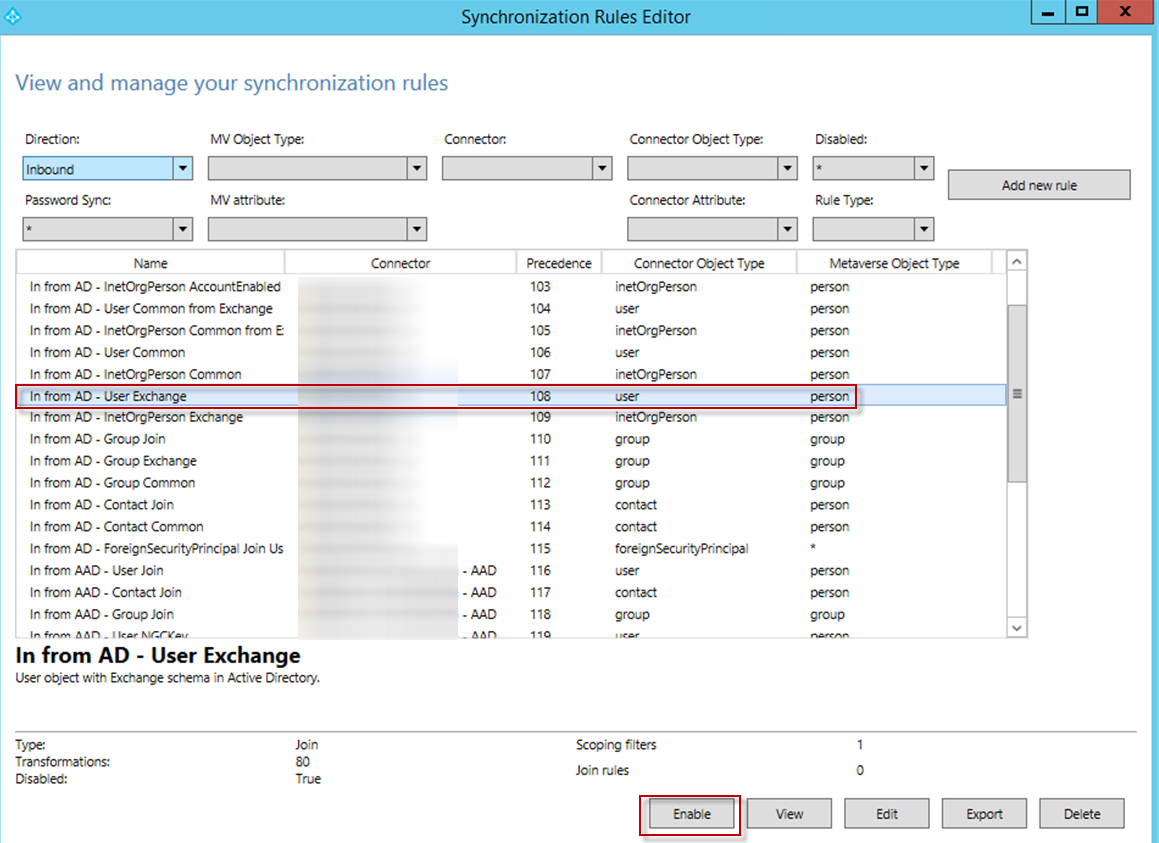1159x843 pixels.
Task: Export the selected rule
Action: [984, 813]
